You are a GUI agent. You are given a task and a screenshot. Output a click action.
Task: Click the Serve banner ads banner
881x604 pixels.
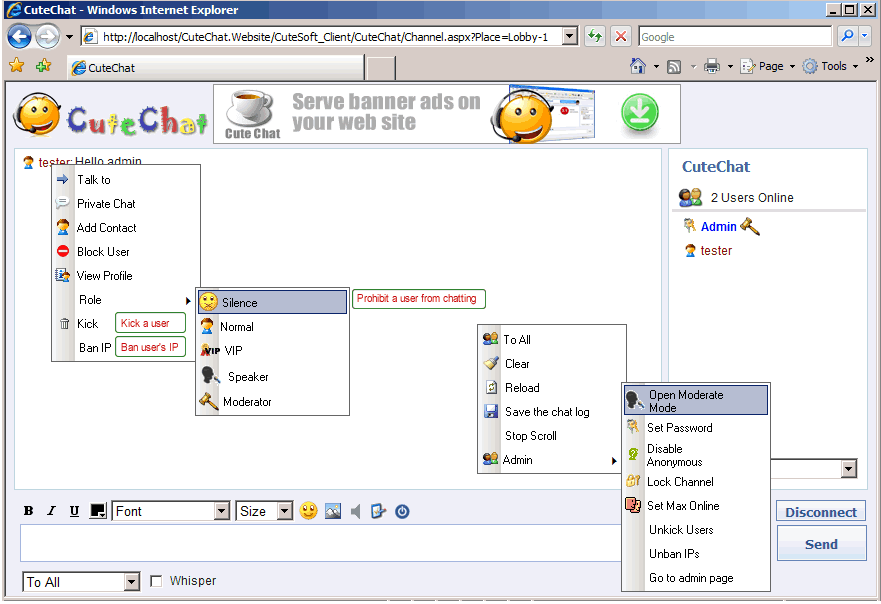click(x=447, y=114)
